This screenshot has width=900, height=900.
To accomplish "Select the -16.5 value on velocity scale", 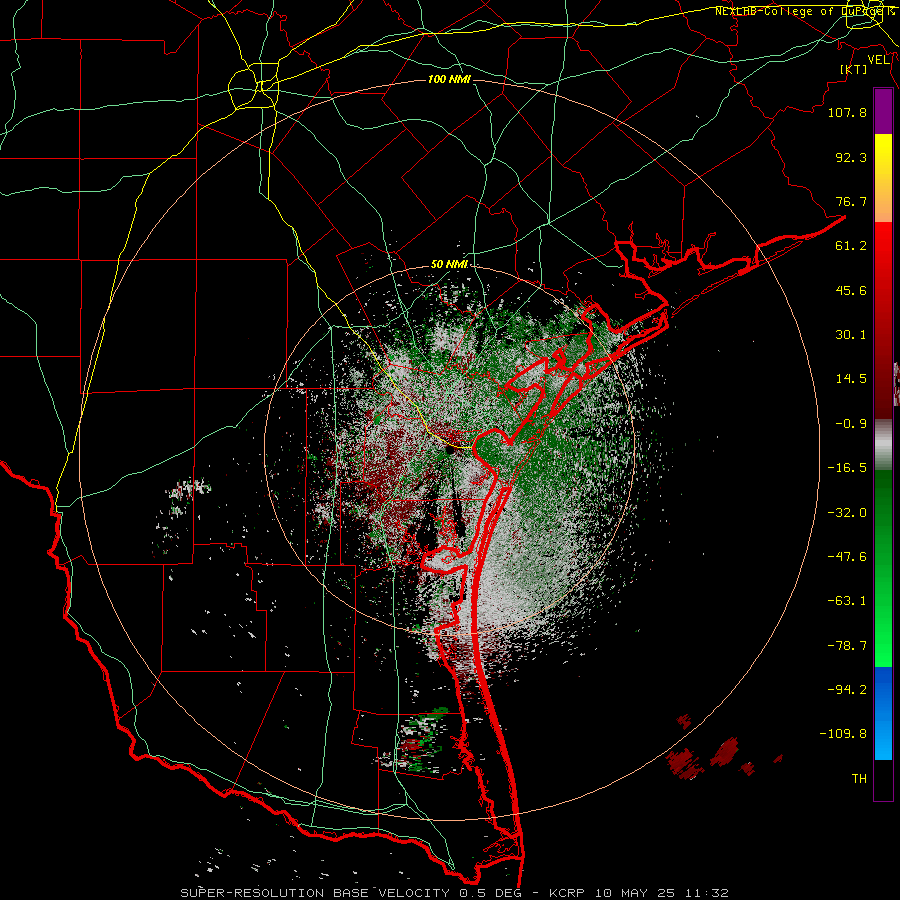I will 847,468.
